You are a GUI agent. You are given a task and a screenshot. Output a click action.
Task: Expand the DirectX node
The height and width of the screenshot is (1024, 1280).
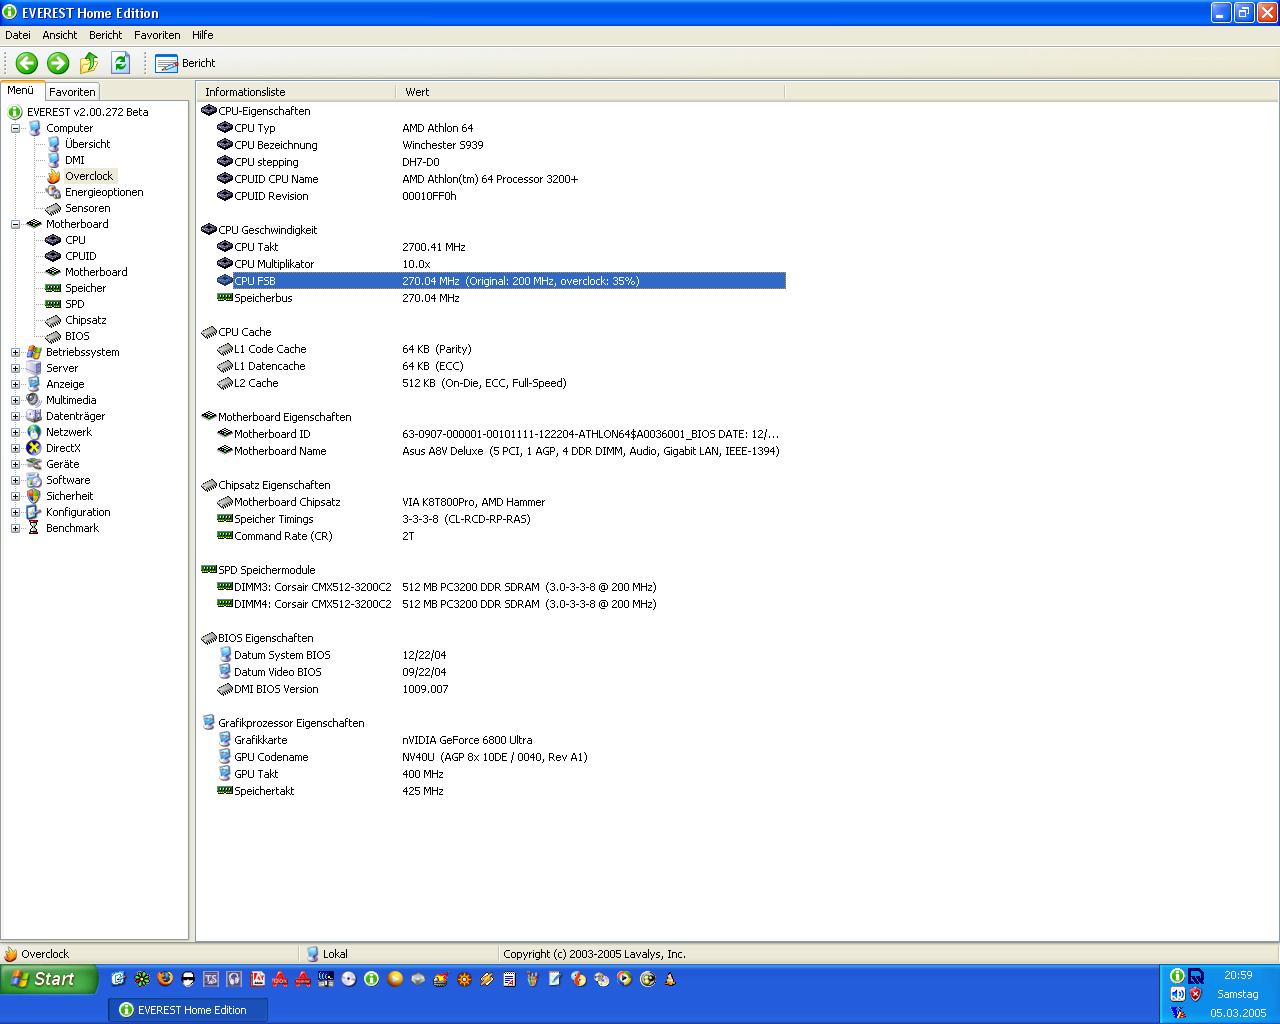(15, 448)
